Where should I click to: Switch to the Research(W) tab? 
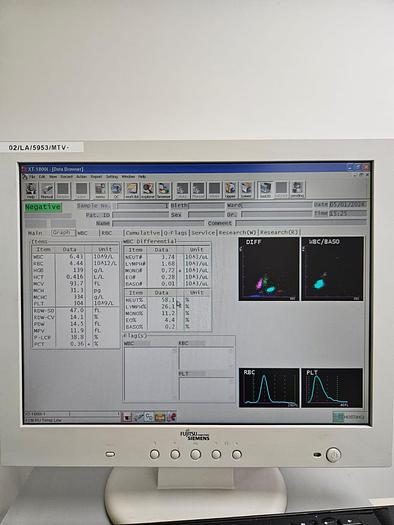click(x=237, y=232)
